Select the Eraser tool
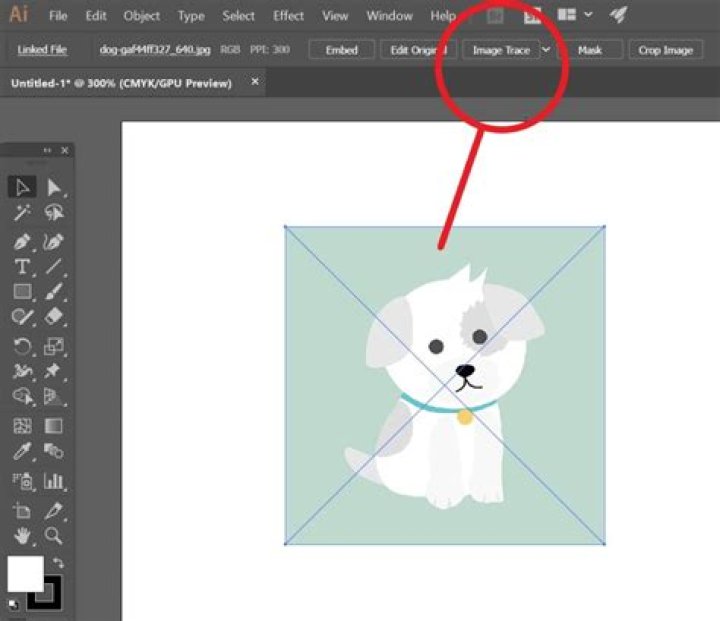 click(54, 317)
